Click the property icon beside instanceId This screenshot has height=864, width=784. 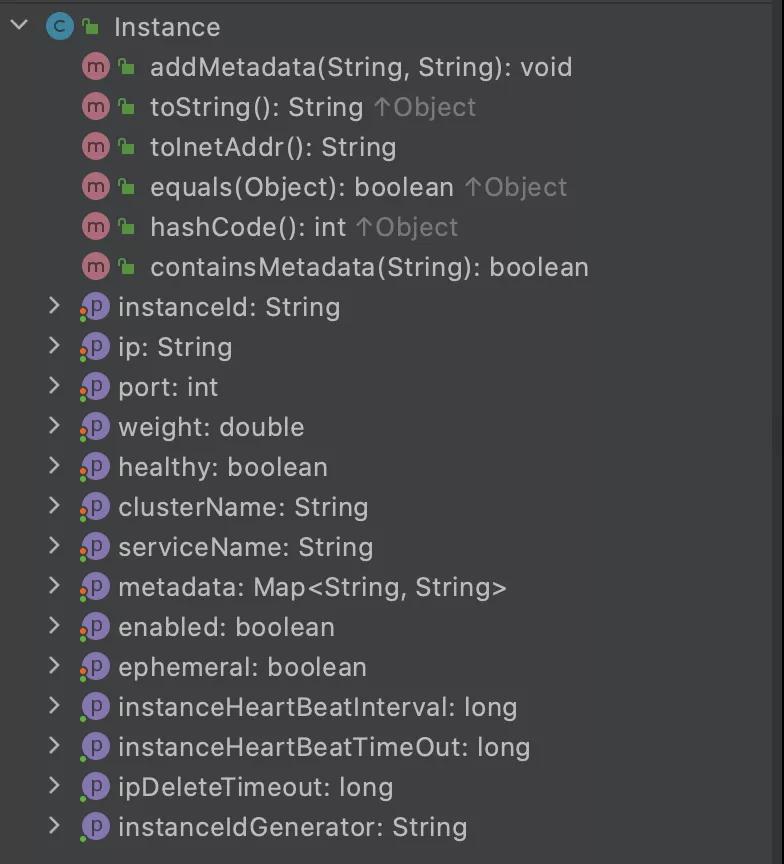coord(94,307)
